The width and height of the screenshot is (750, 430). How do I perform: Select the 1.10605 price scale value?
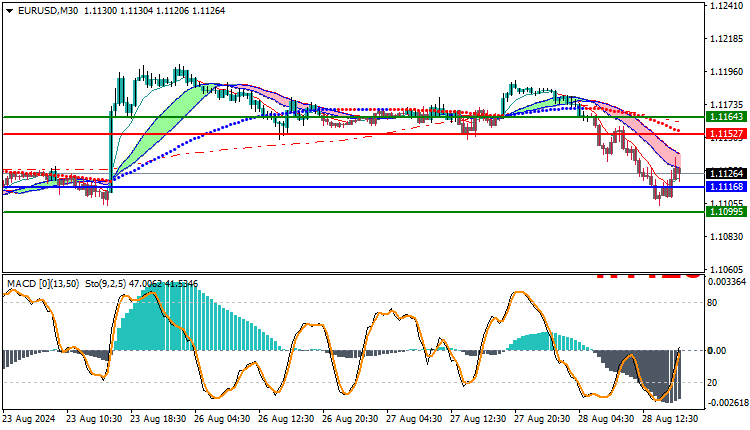[x=727, y=270]
